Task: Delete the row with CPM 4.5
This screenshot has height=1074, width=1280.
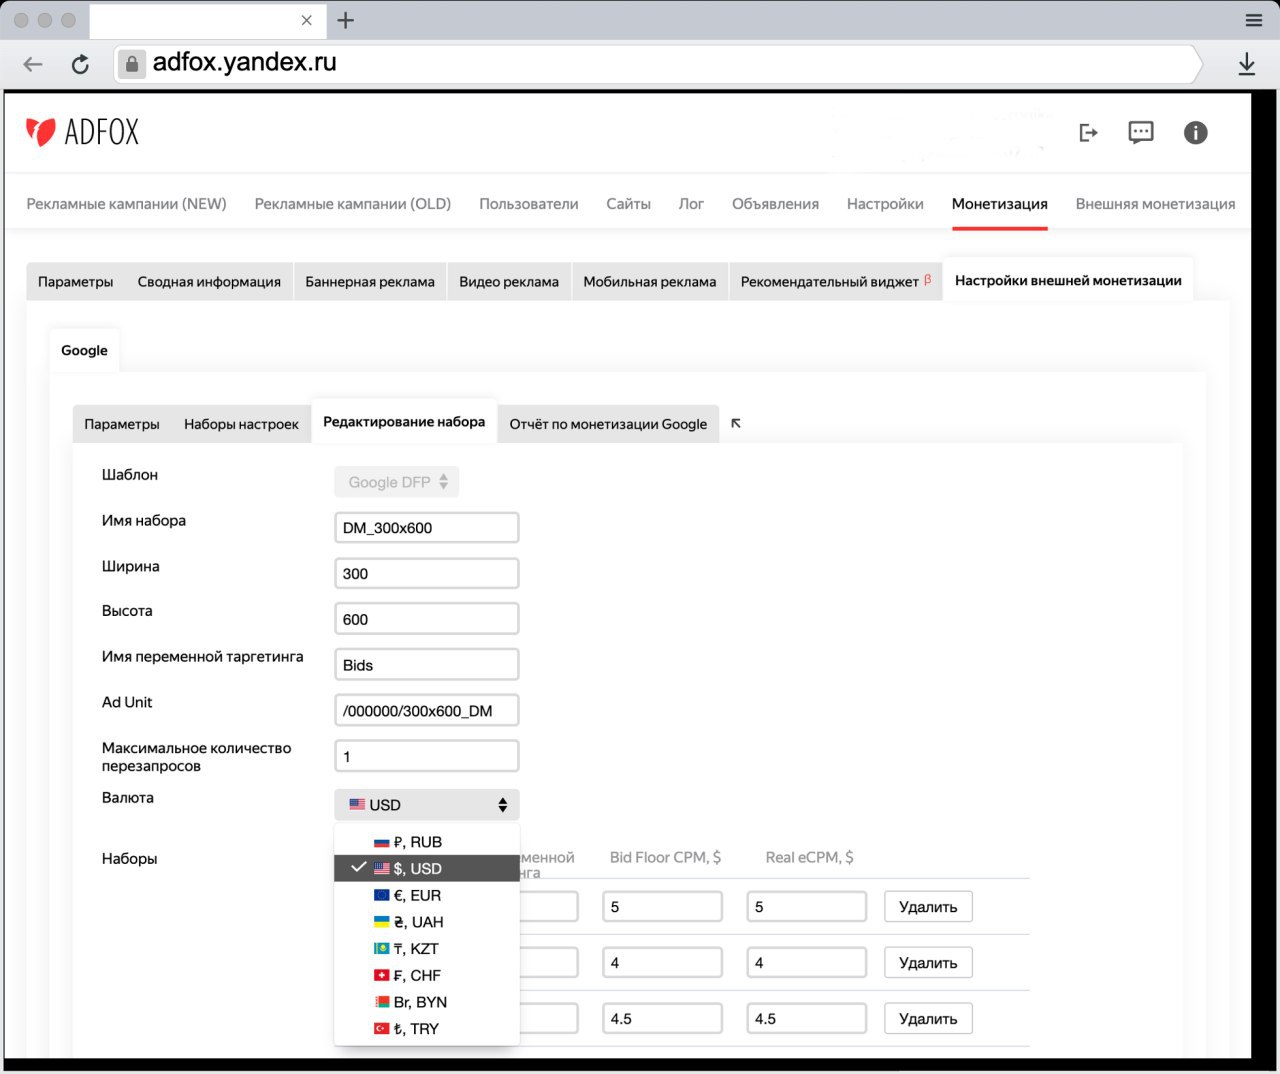Action: click(x=927, y=1019)
